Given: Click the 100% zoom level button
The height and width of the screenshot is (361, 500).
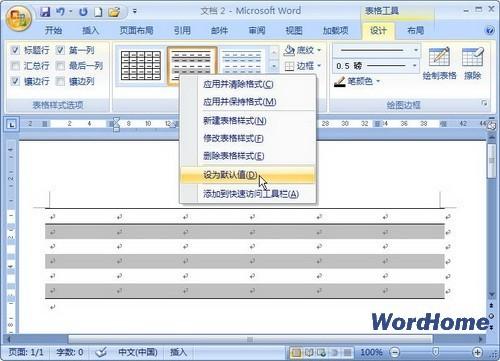Looking at the screenshot, I should [x=371, y=352].
